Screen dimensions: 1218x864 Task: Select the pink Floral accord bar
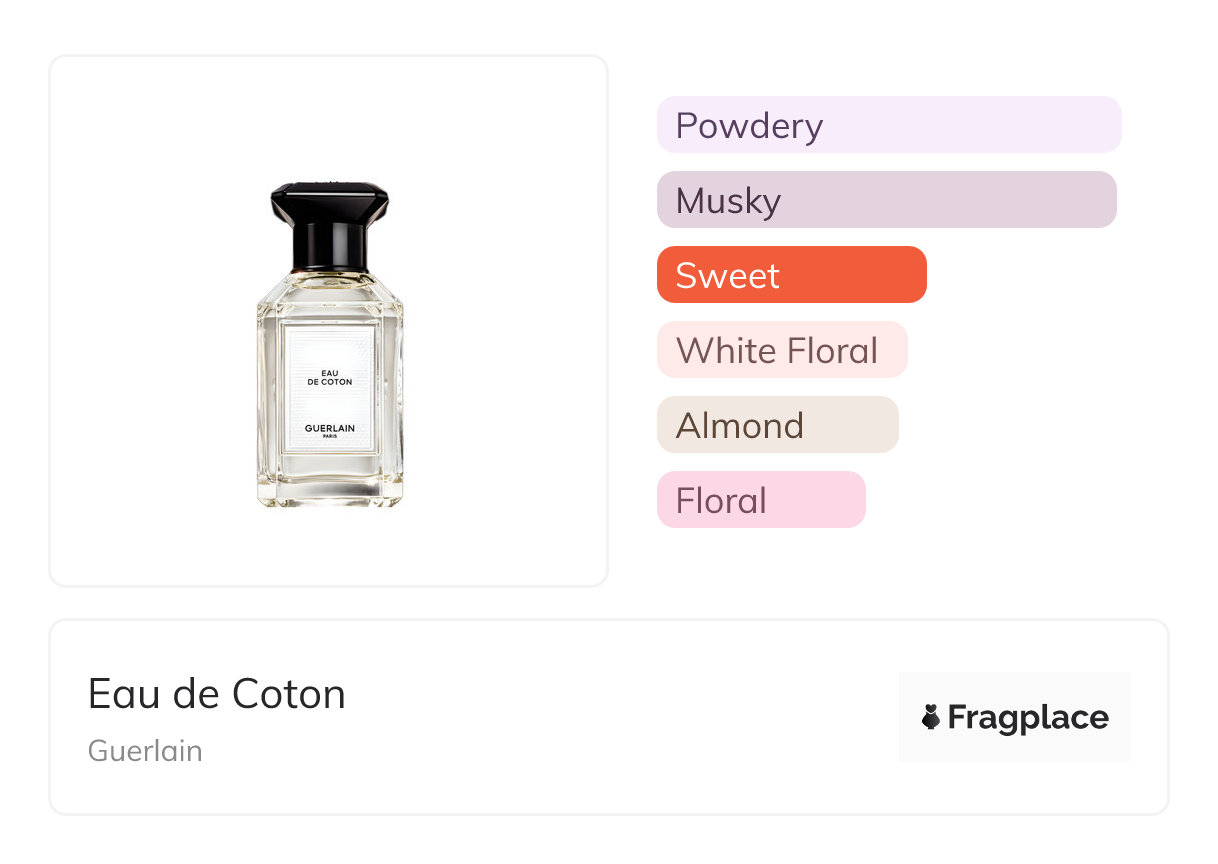coord(760,500)
